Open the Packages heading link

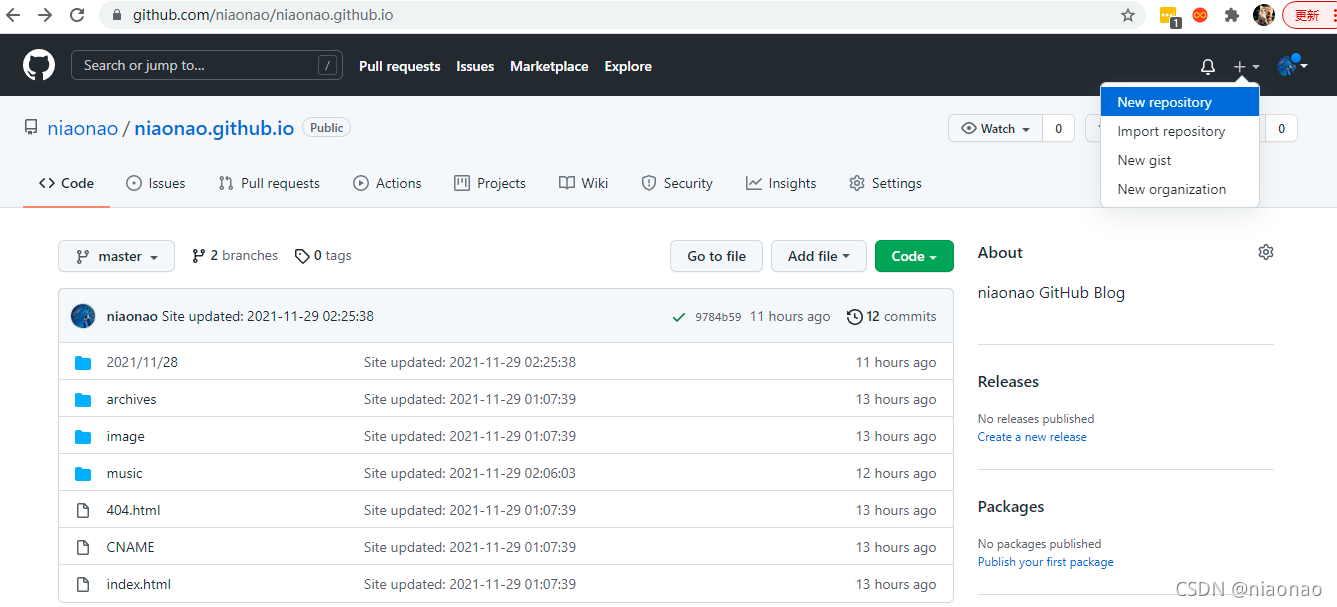pos(1011,507)
